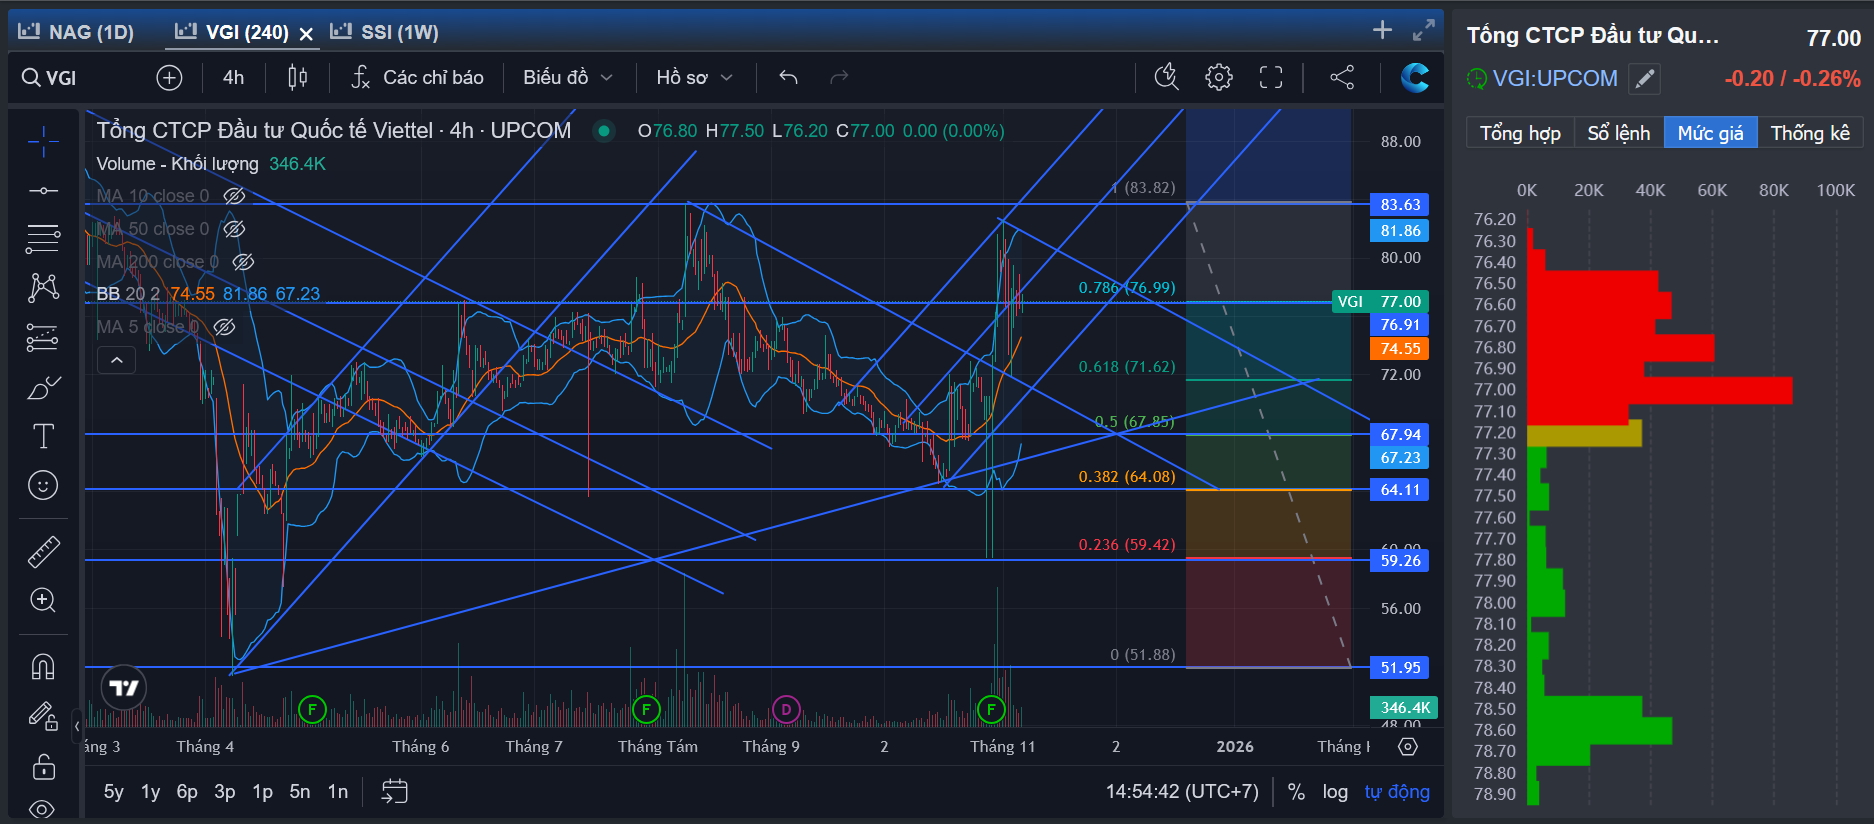Click the VGI symbol search field
This screenshot has height=824, width=1874.
(76, 77)
